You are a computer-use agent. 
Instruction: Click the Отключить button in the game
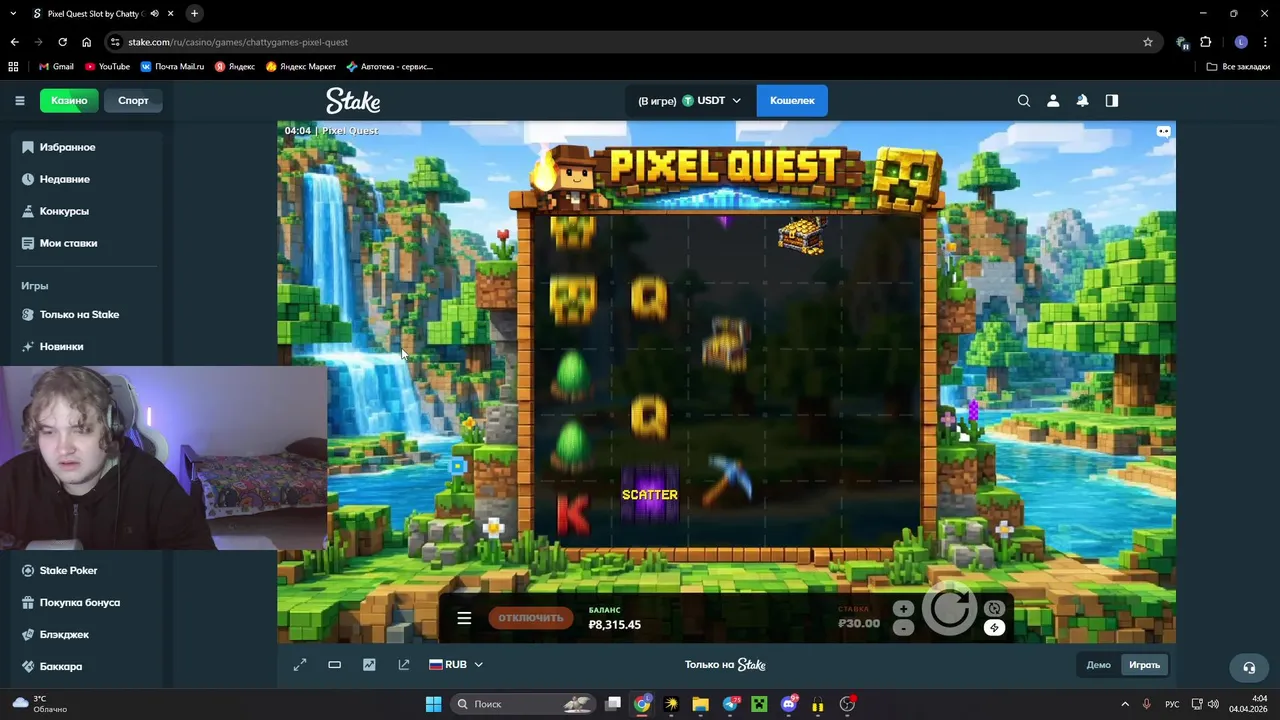coord(531,618)
